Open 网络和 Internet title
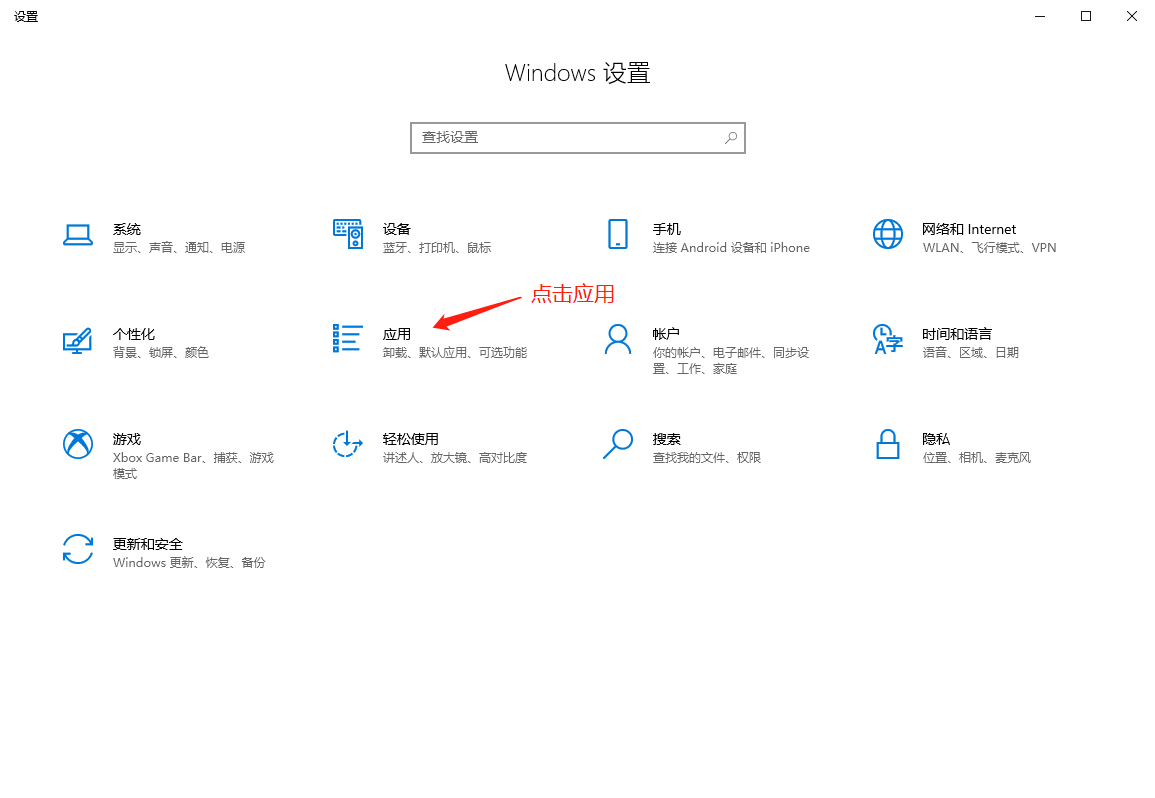Viewport: 1155px width, 798px height. tap(969, 229)
